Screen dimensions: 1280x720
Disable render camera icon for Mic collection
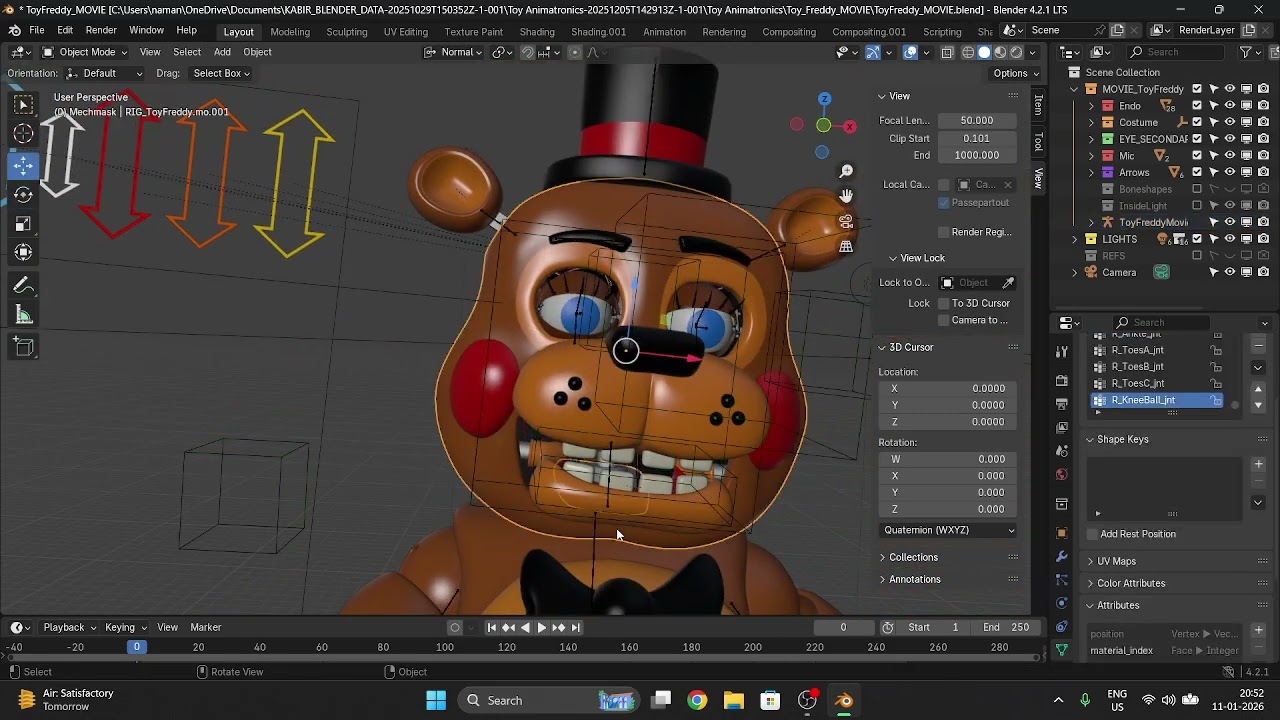tap(1263, 156)
